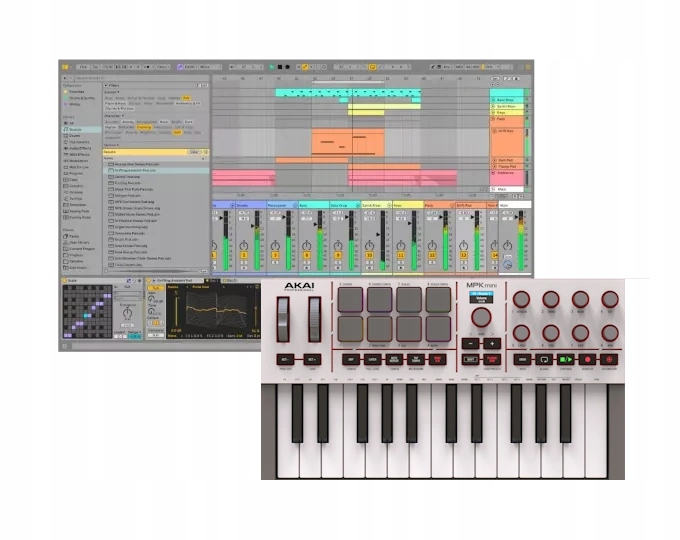Toggle the track 2 activator in the mixer
This screenshot has width=680, height=540.
[244, 255]
